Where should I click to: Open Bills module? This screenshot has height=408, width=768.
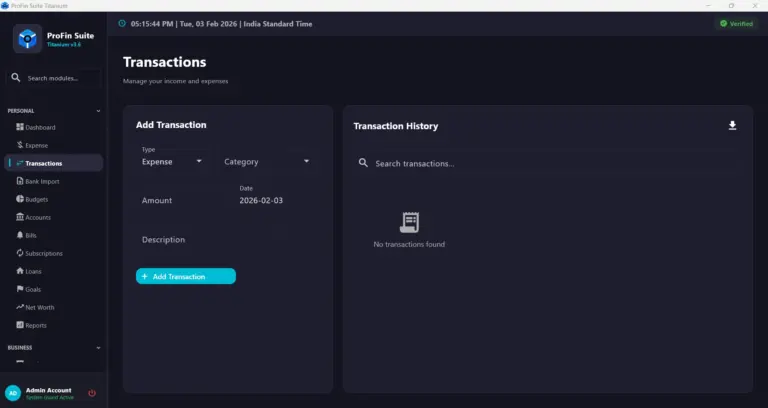(x=53, y=235)
